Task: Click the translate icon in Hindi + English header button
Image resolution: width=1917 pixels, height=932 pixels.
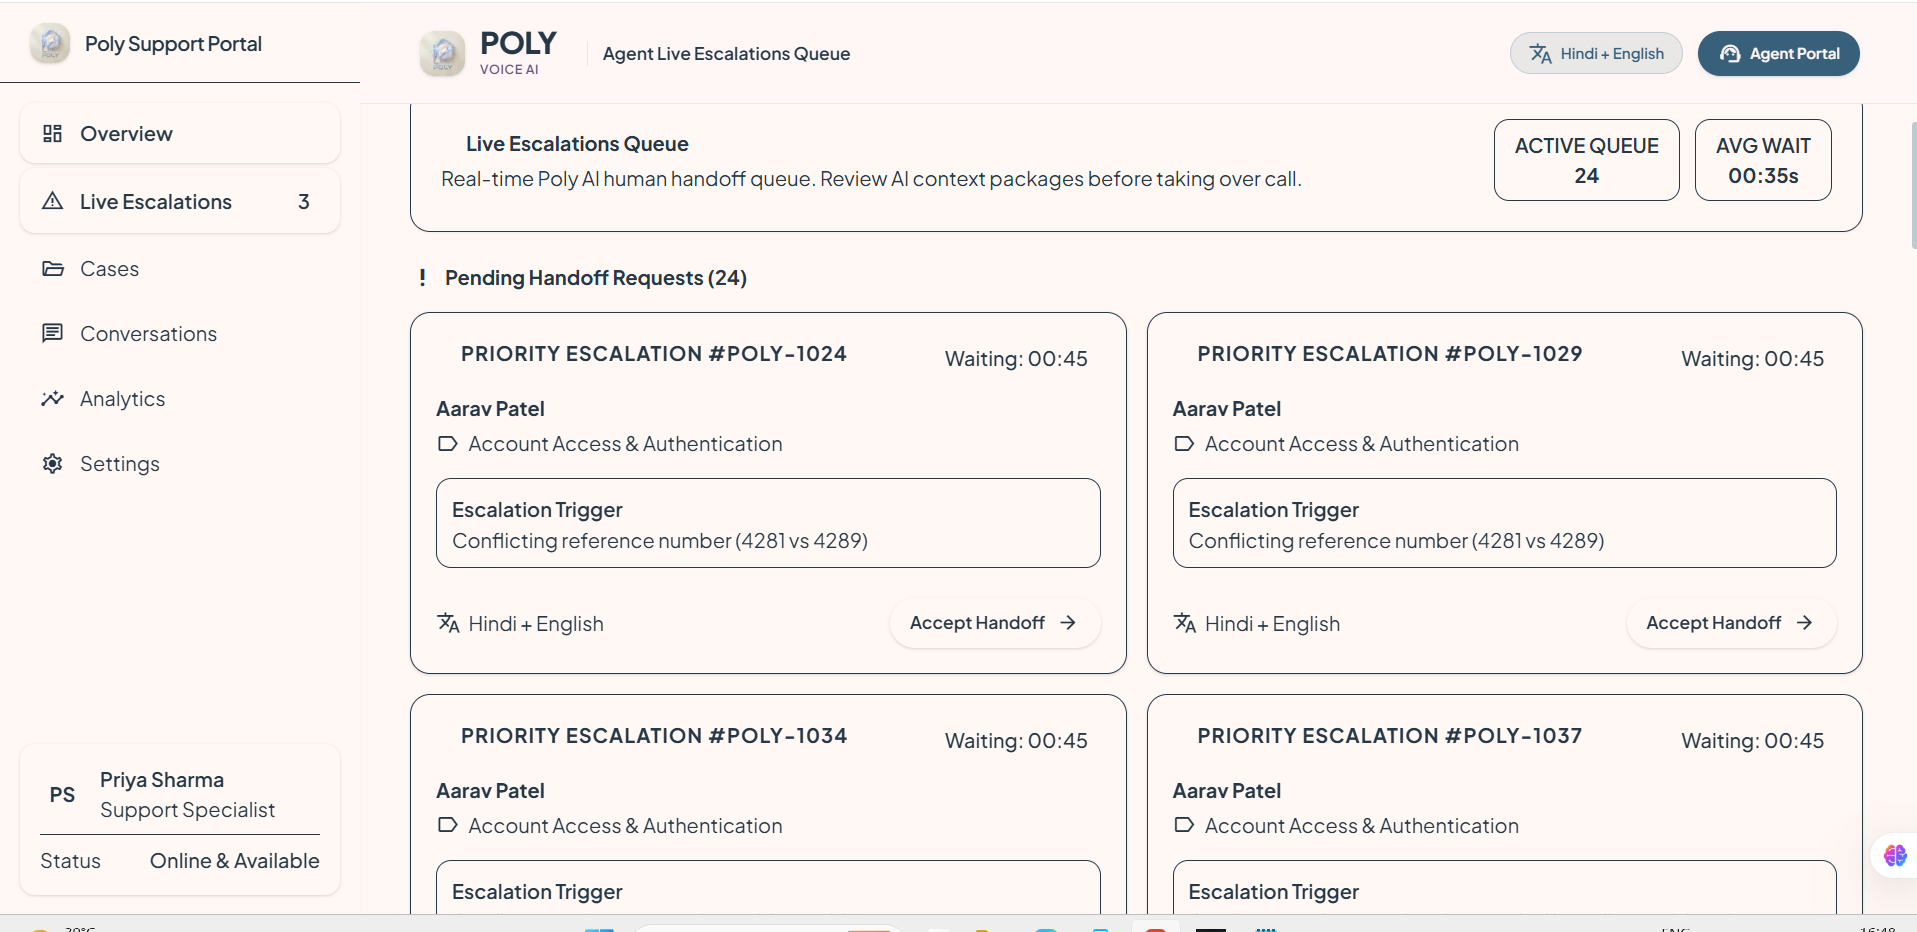Action: (1541, 54)
